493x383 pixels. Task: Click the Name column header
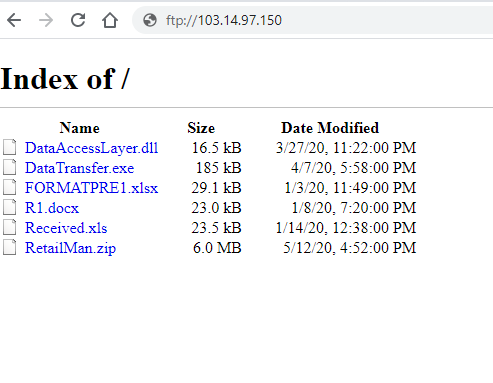79,128
